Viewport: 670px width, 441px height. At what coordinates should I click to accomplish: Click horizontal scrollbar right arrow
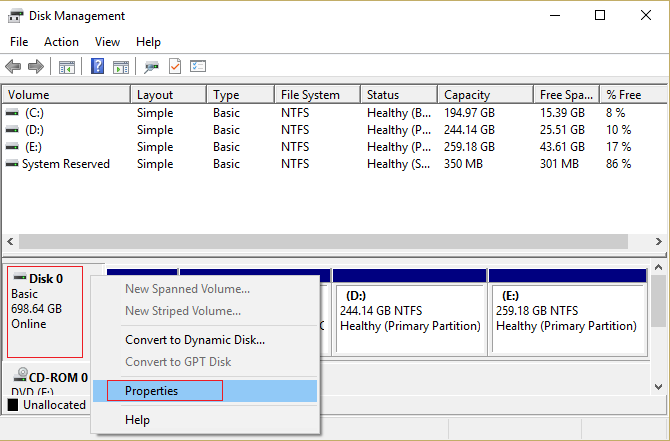[658, 241]
